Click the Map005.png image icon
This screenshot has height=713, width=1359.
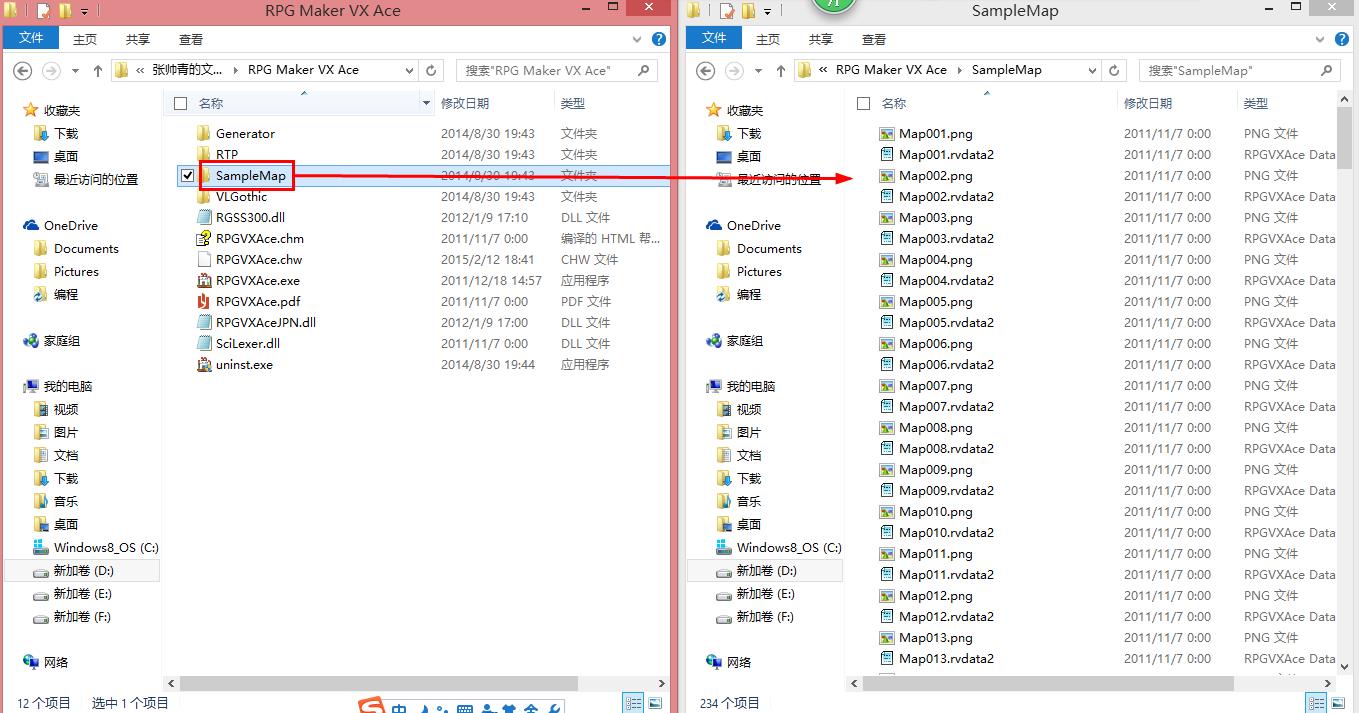click(887, 301)
